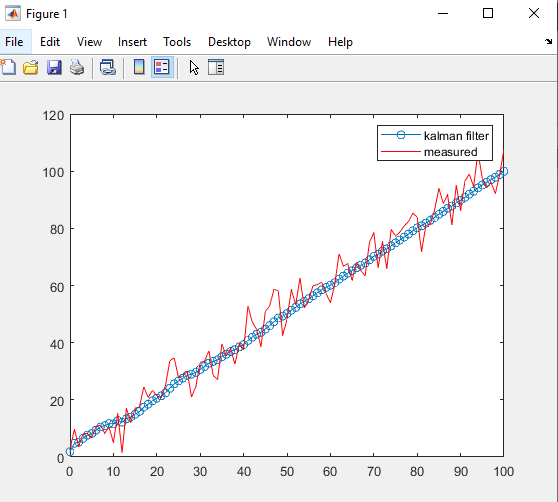Open the Window menu

289,42
